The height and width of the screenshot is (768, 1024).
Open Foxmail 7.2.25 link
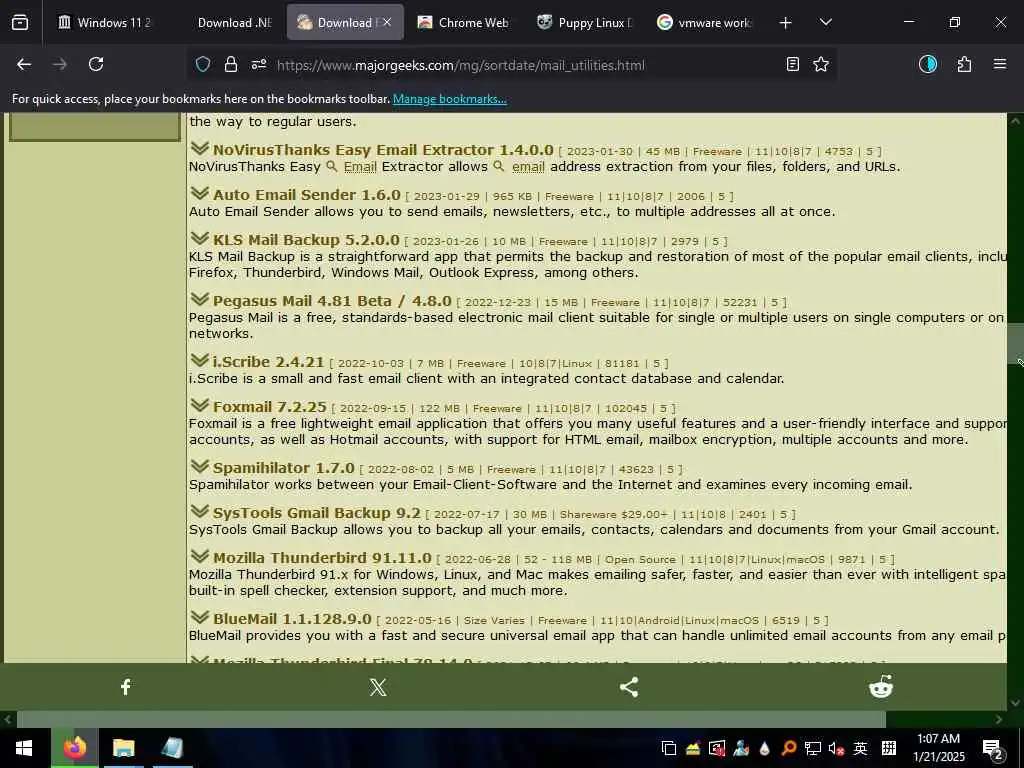coord(269,407)
